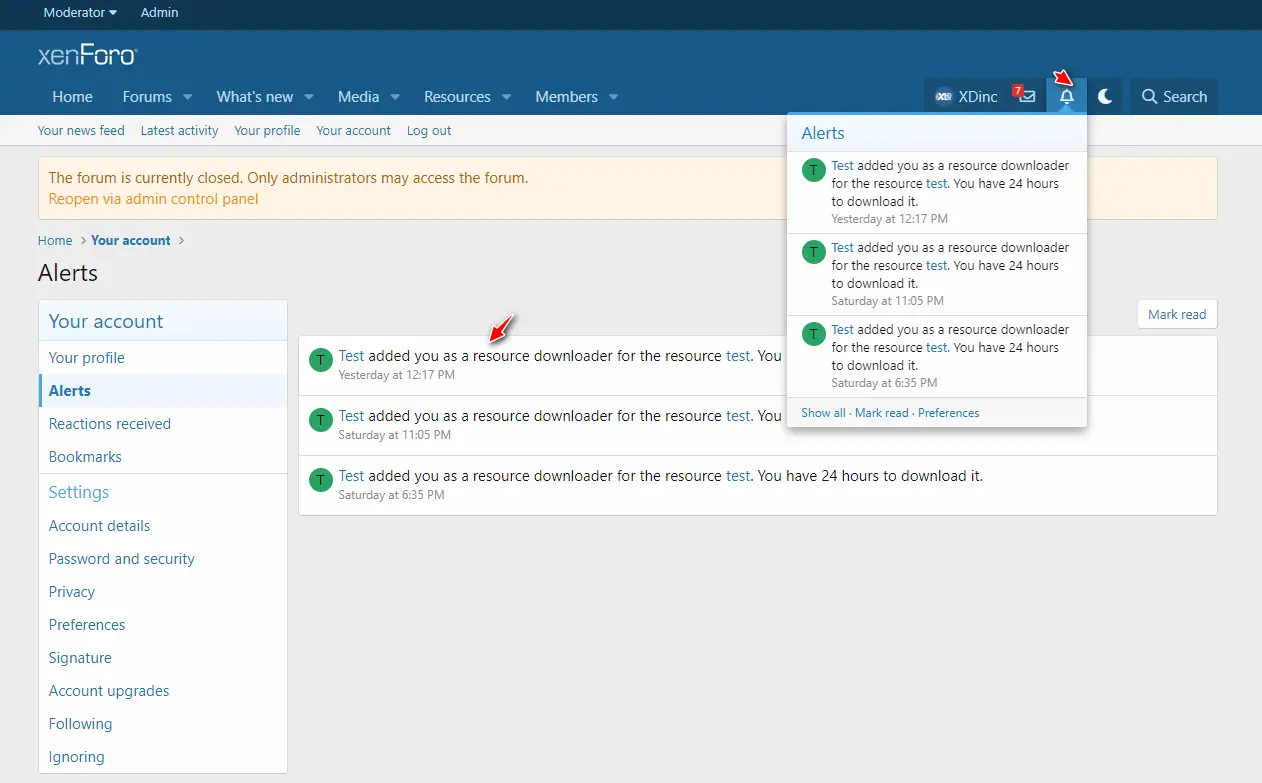1262x783 pixels.
Task: Open the Moderator dropdown menu
Action: tap(80, 13)
